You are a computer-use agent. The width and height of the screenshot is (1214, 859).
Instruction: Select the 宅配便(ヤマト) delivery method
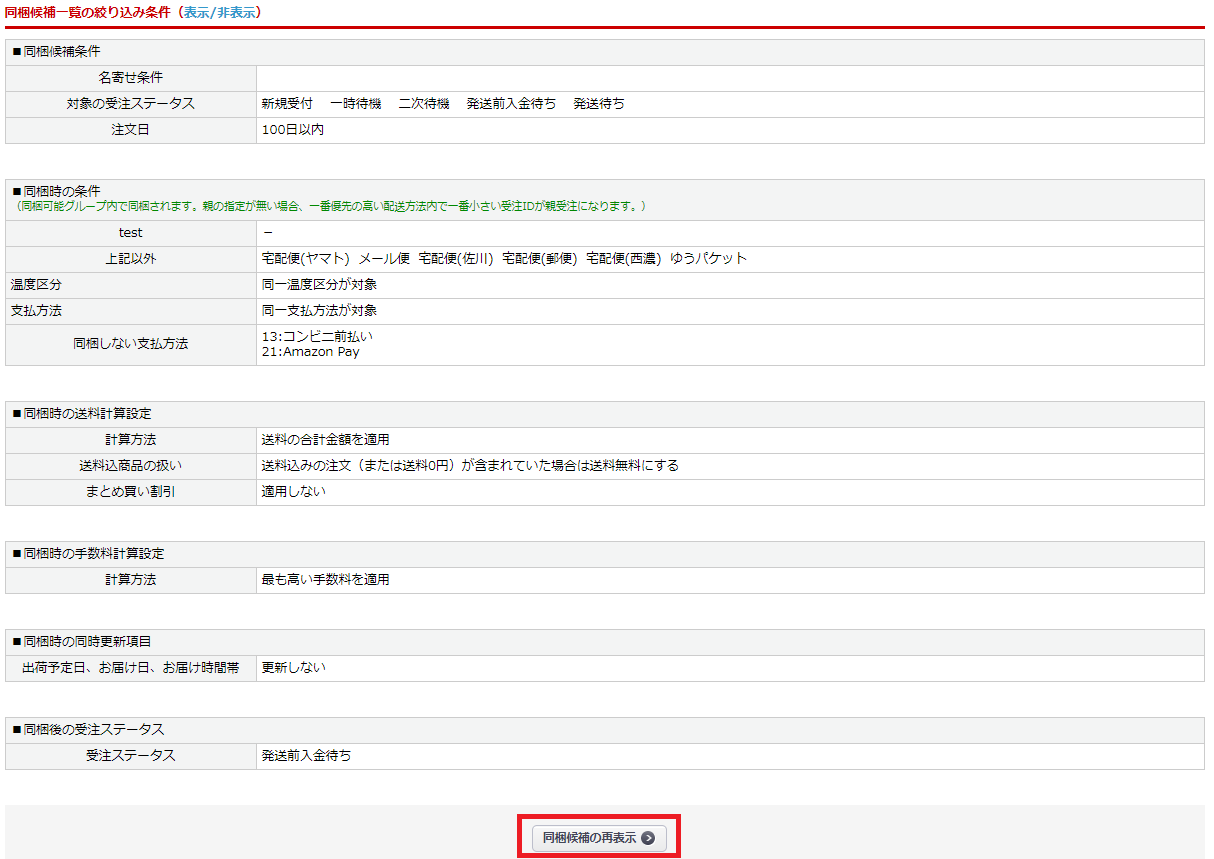pos(305,259)
